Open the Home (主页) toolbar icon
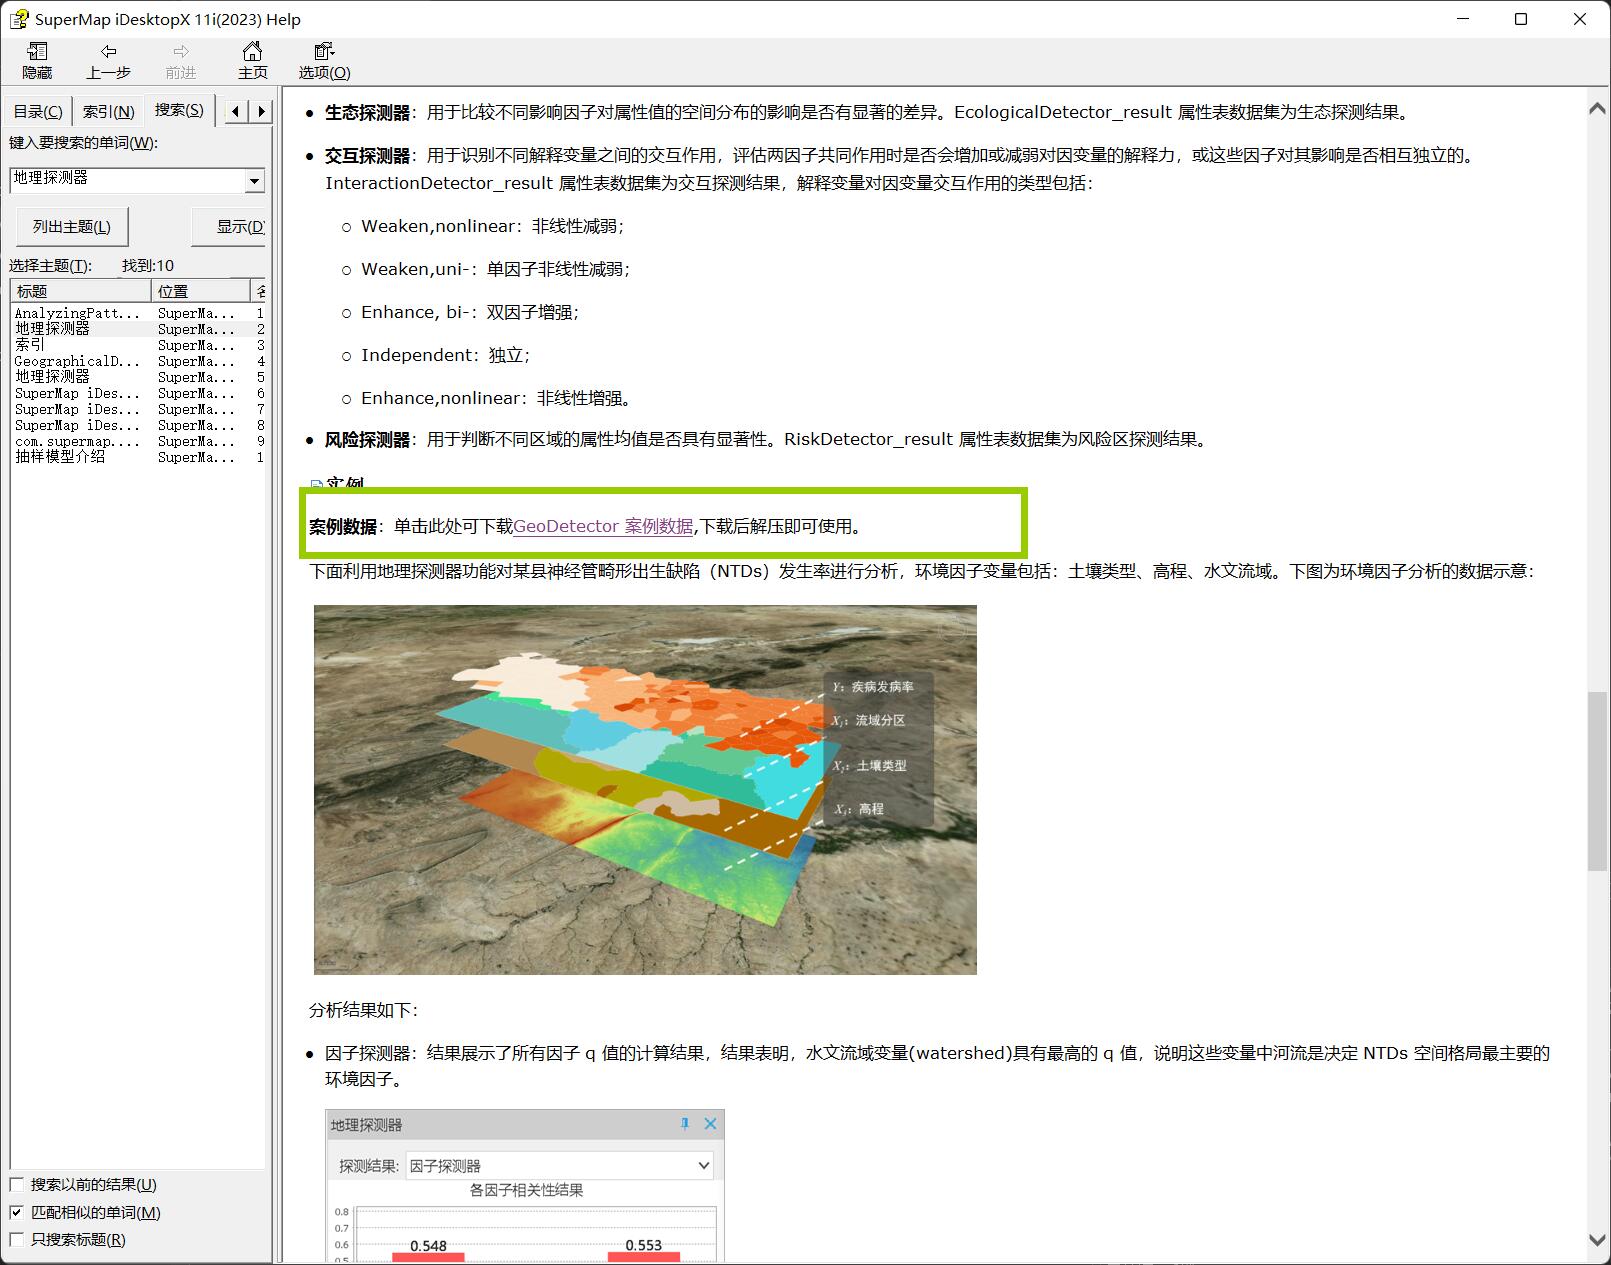 pyautogui.click(x=252, y=61)
